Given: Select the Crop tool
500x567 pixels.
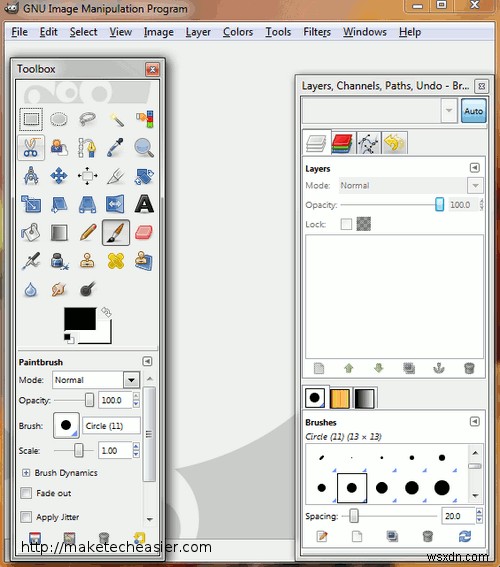Looking at the screenshot, I should click(116, 176).
